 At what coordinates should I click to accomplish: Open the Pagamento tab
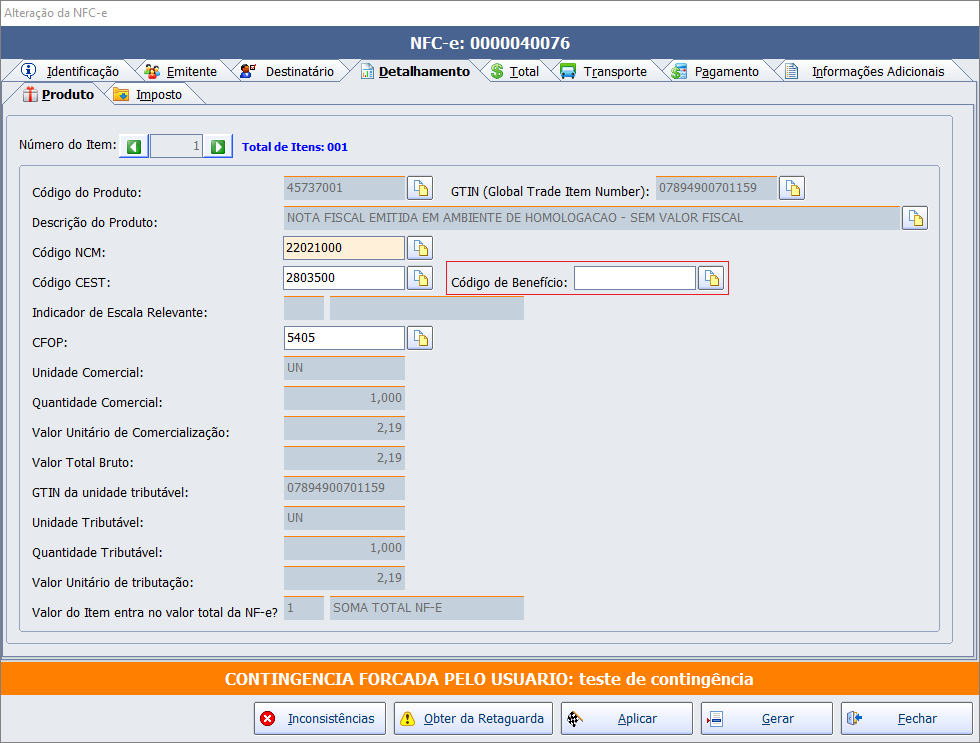tap(715, 71)
